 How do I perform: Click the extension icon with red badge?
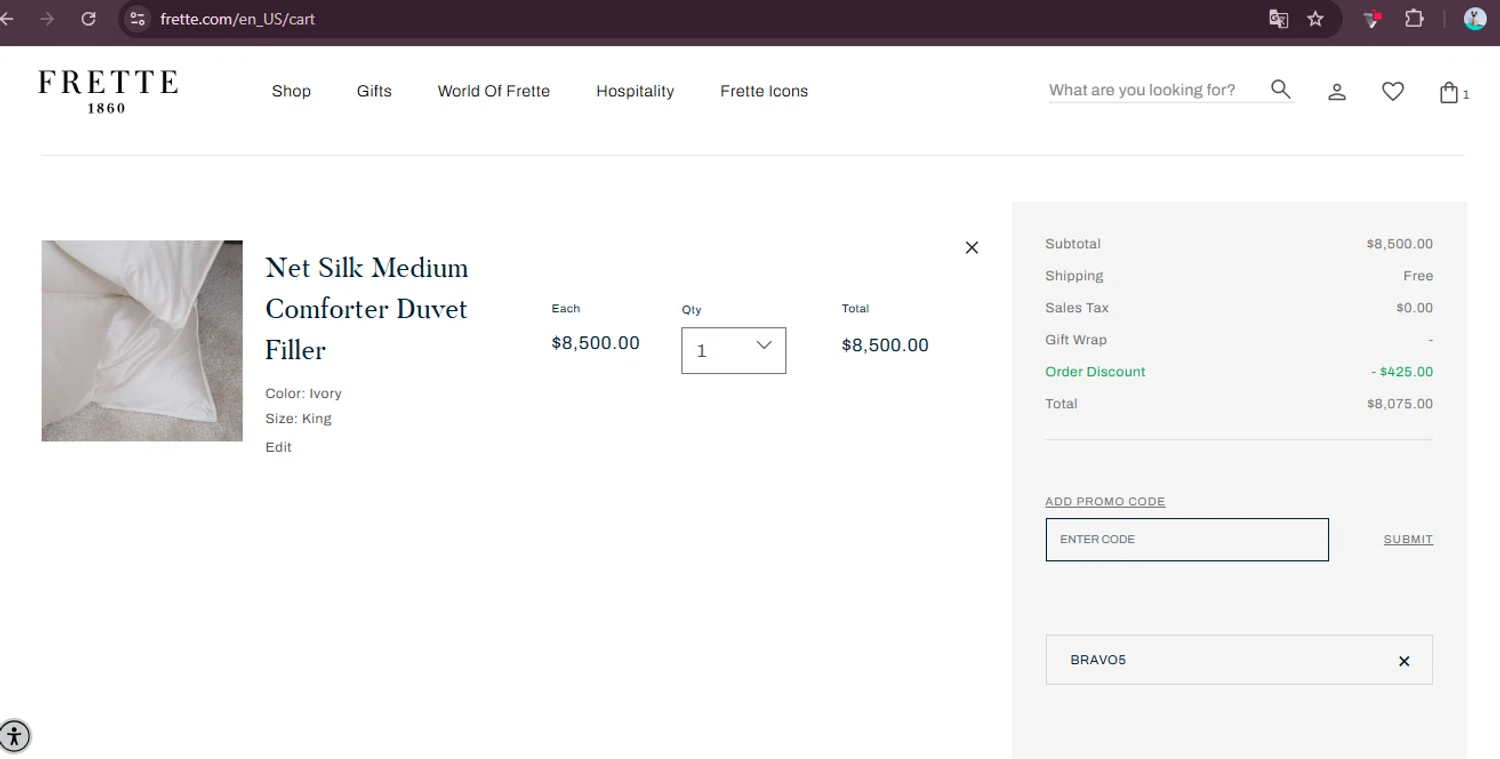(x=1372, y=18)
